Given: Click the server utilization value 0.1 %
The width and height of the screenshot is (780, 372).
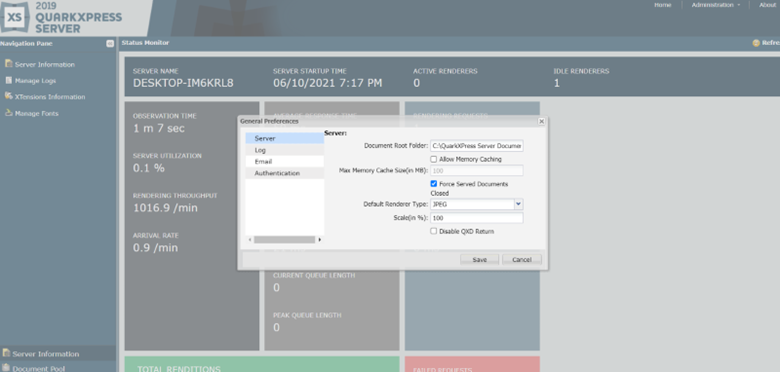Looking at the screenshot, I should point(149,168).
